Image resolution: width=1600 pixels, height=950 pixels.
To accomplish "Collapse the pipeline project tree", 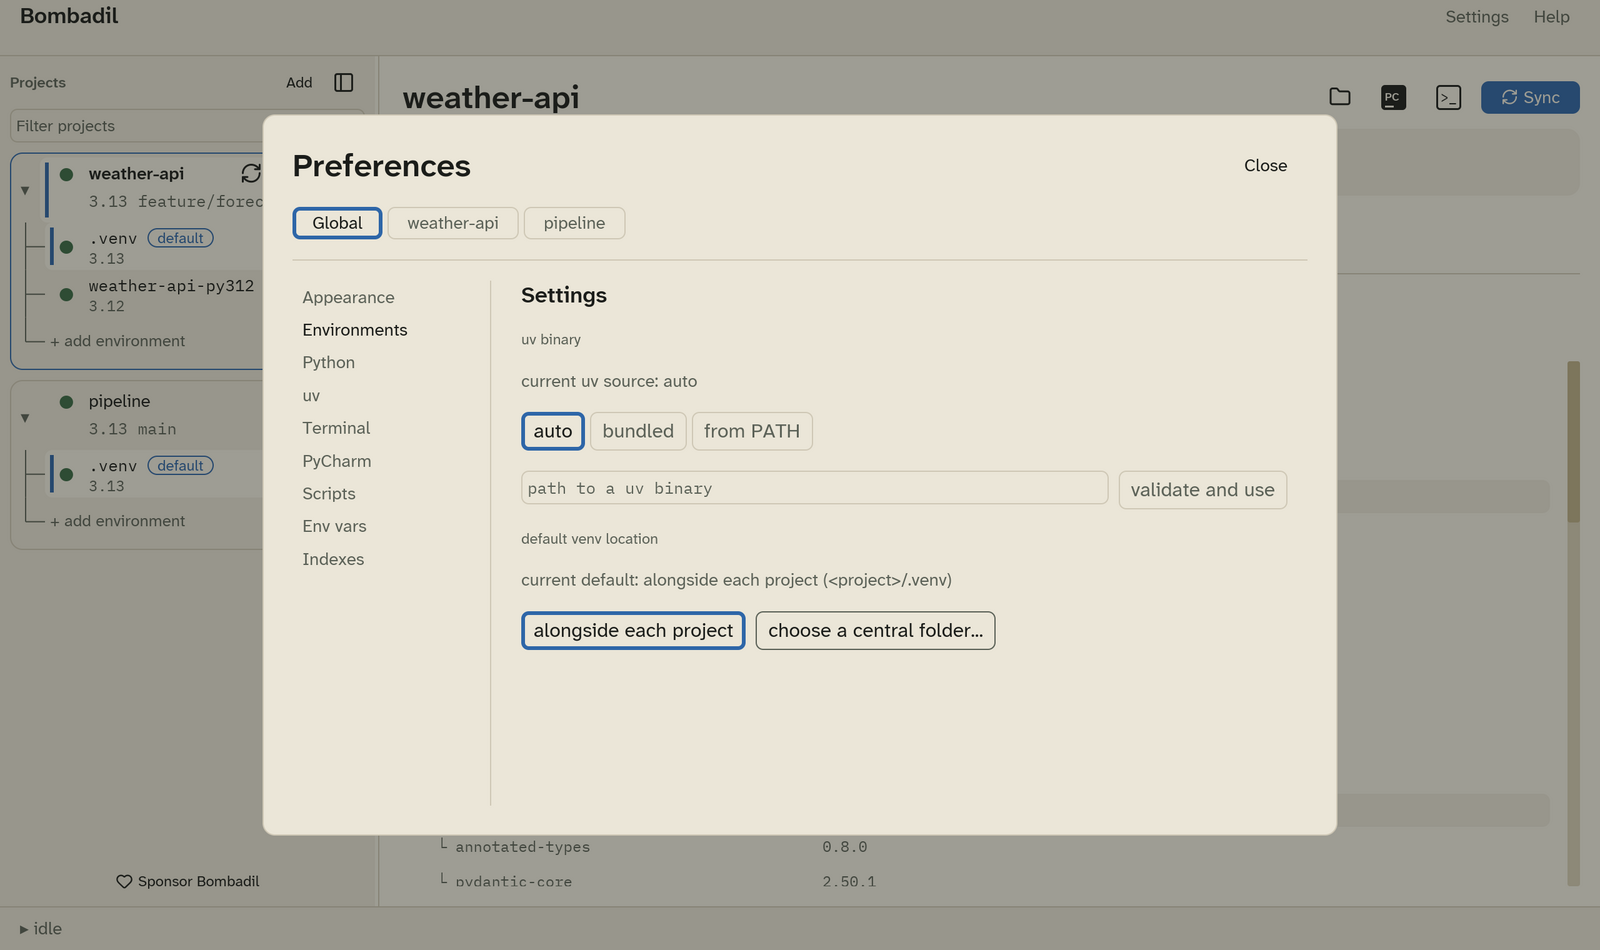I will pyautogui.click(x=25, y=418).
